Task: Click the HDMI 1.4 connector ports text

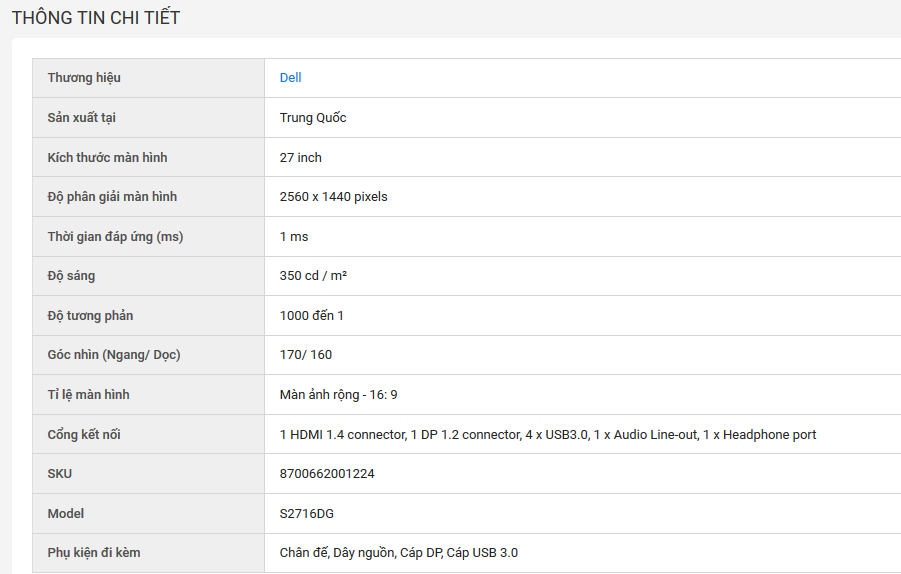Action: coord(548,434)
